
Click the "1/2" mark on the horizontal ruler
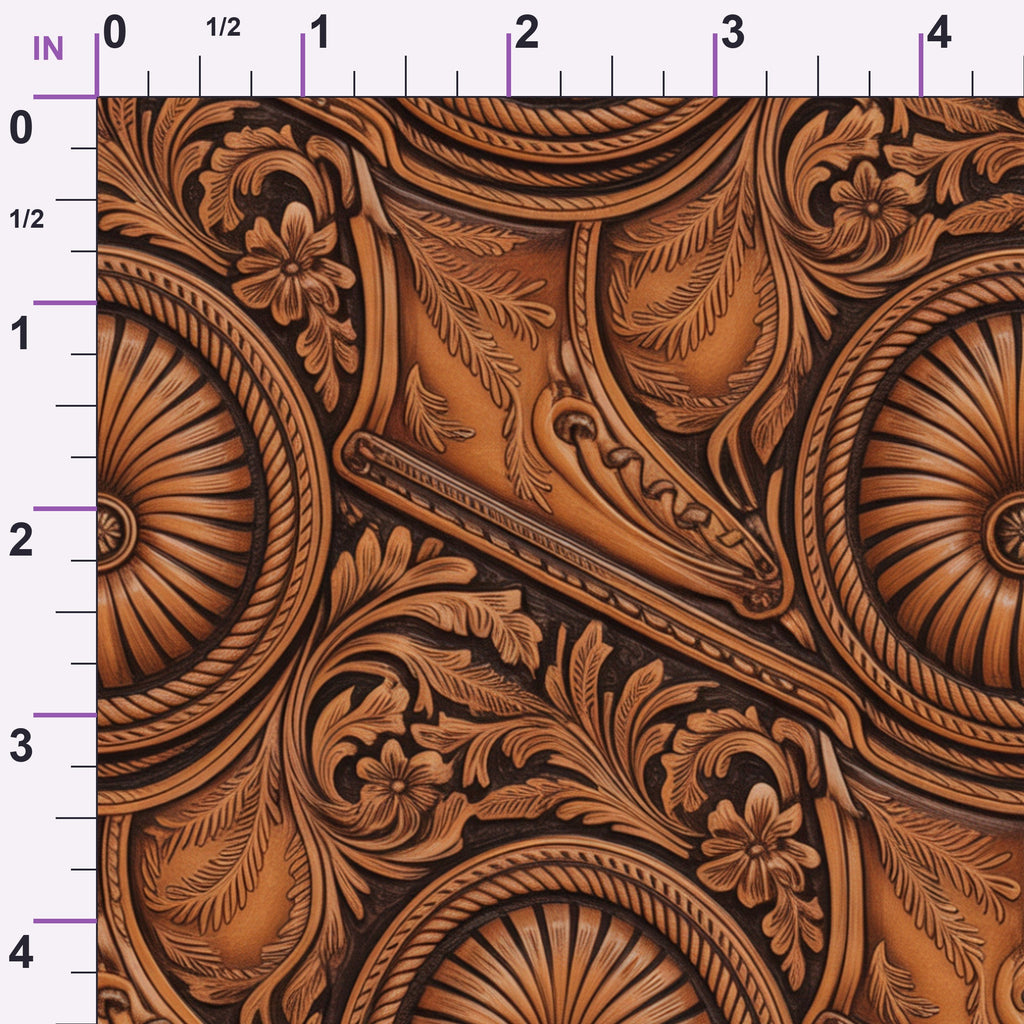click(x=223, y=27)
